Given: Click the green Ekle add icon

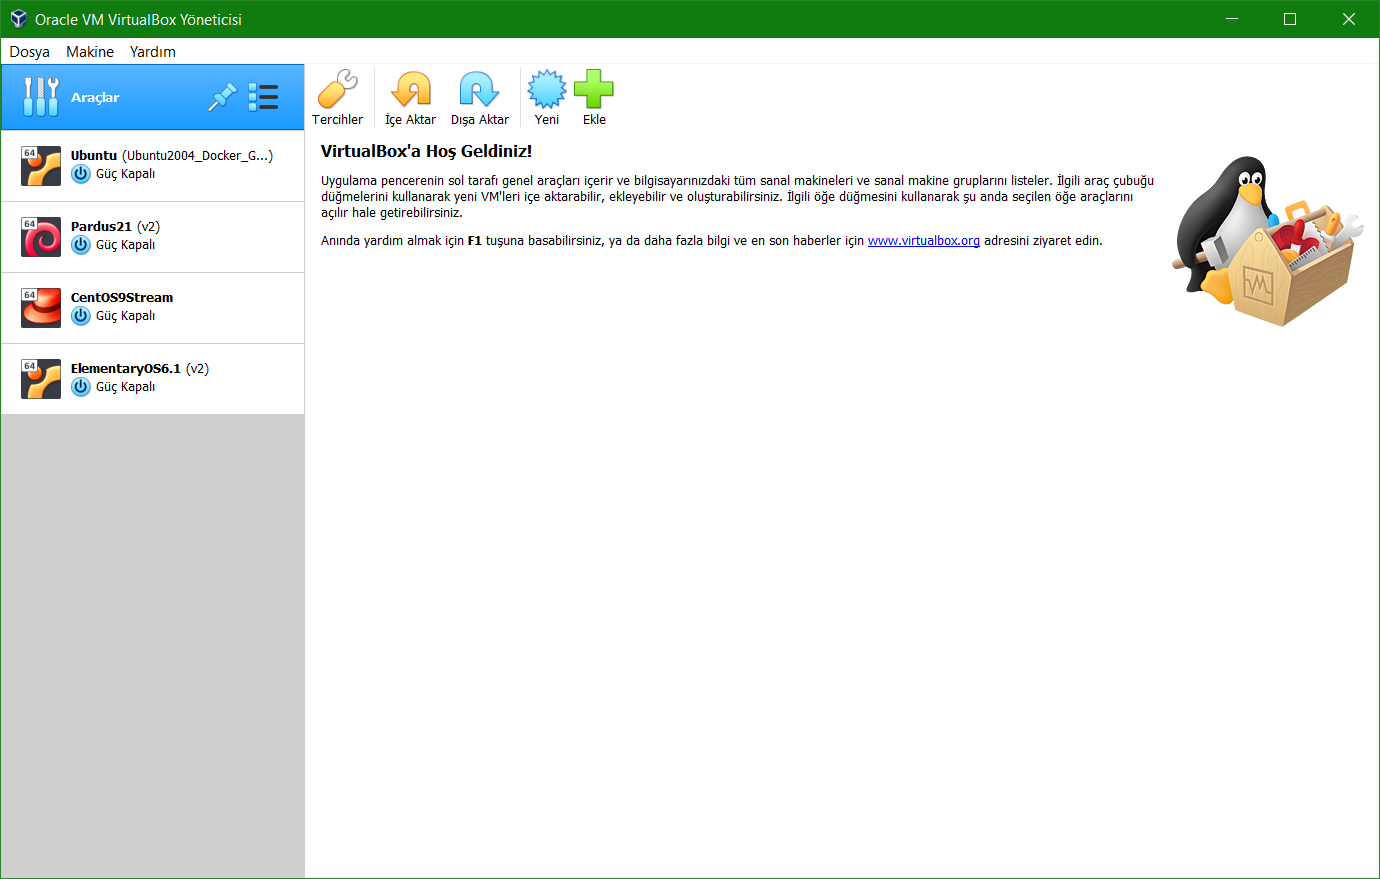Looking at the screenshot, I should (594, 89).
